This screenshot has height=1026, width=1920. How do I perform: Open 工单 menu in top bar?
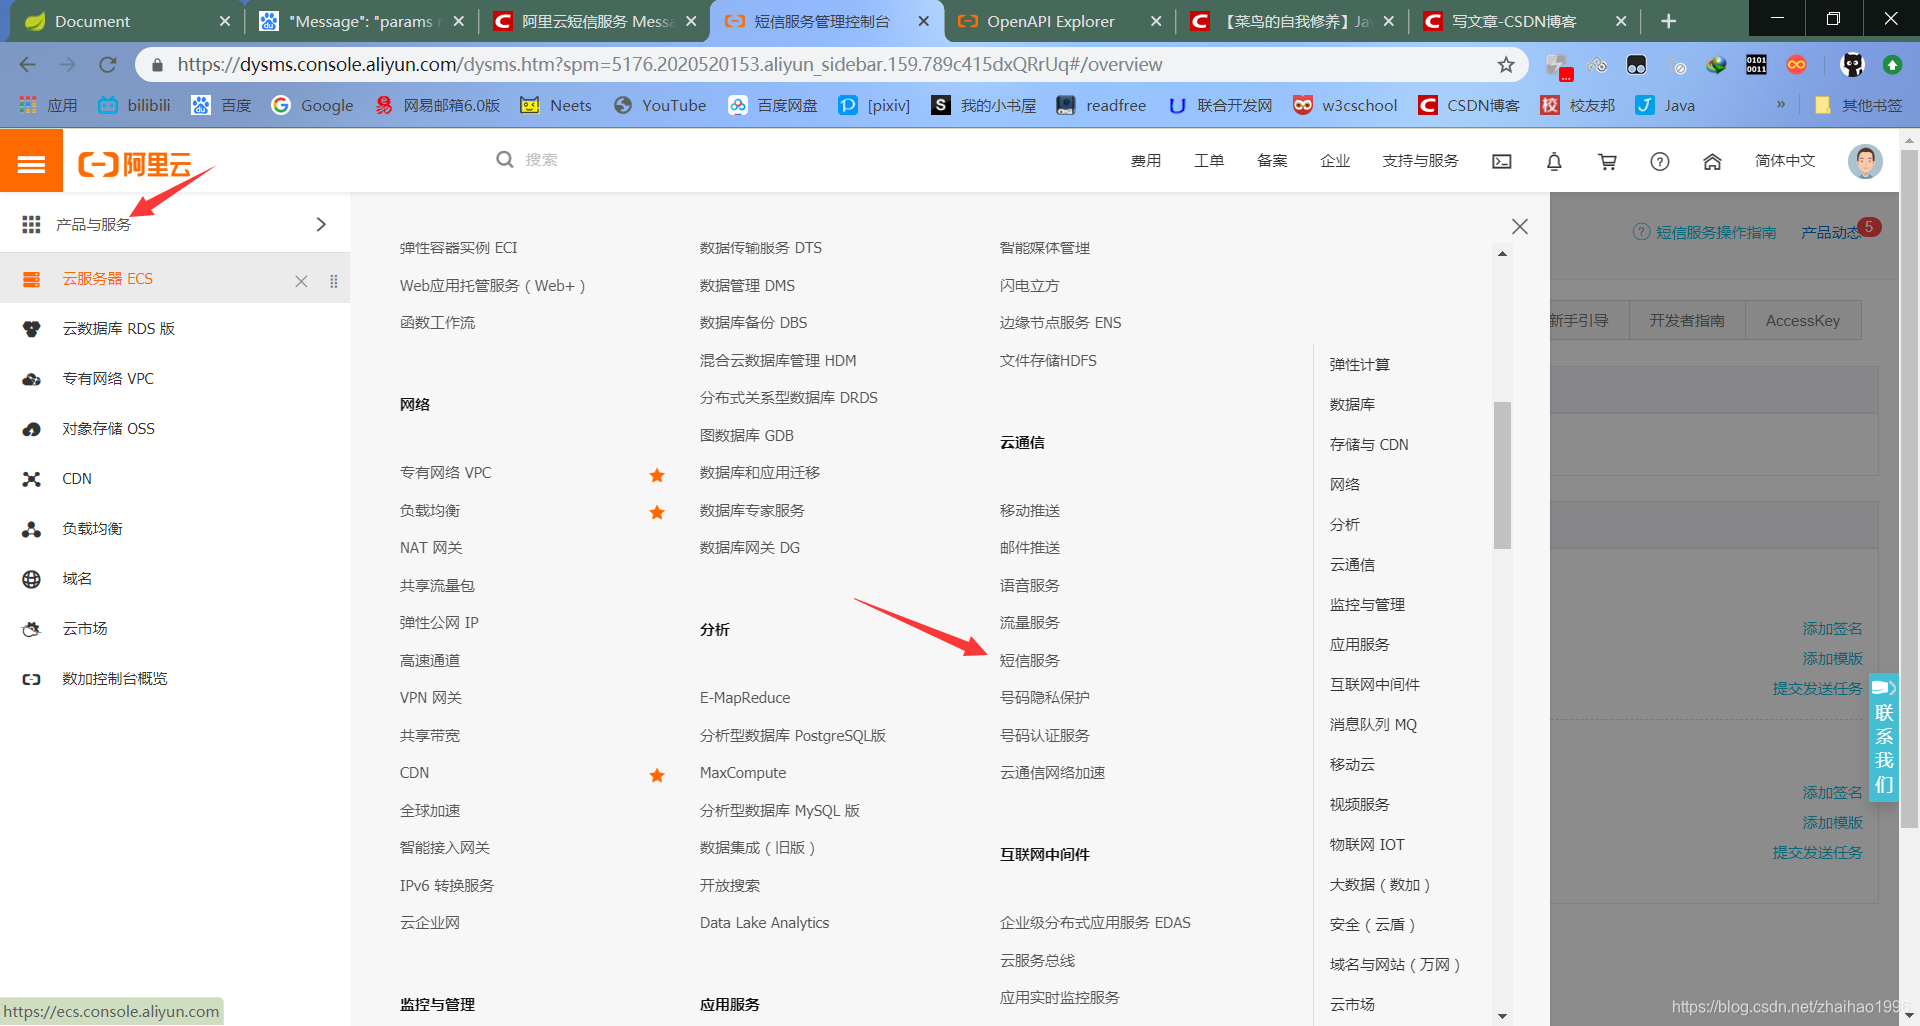tap(1209, 160)
